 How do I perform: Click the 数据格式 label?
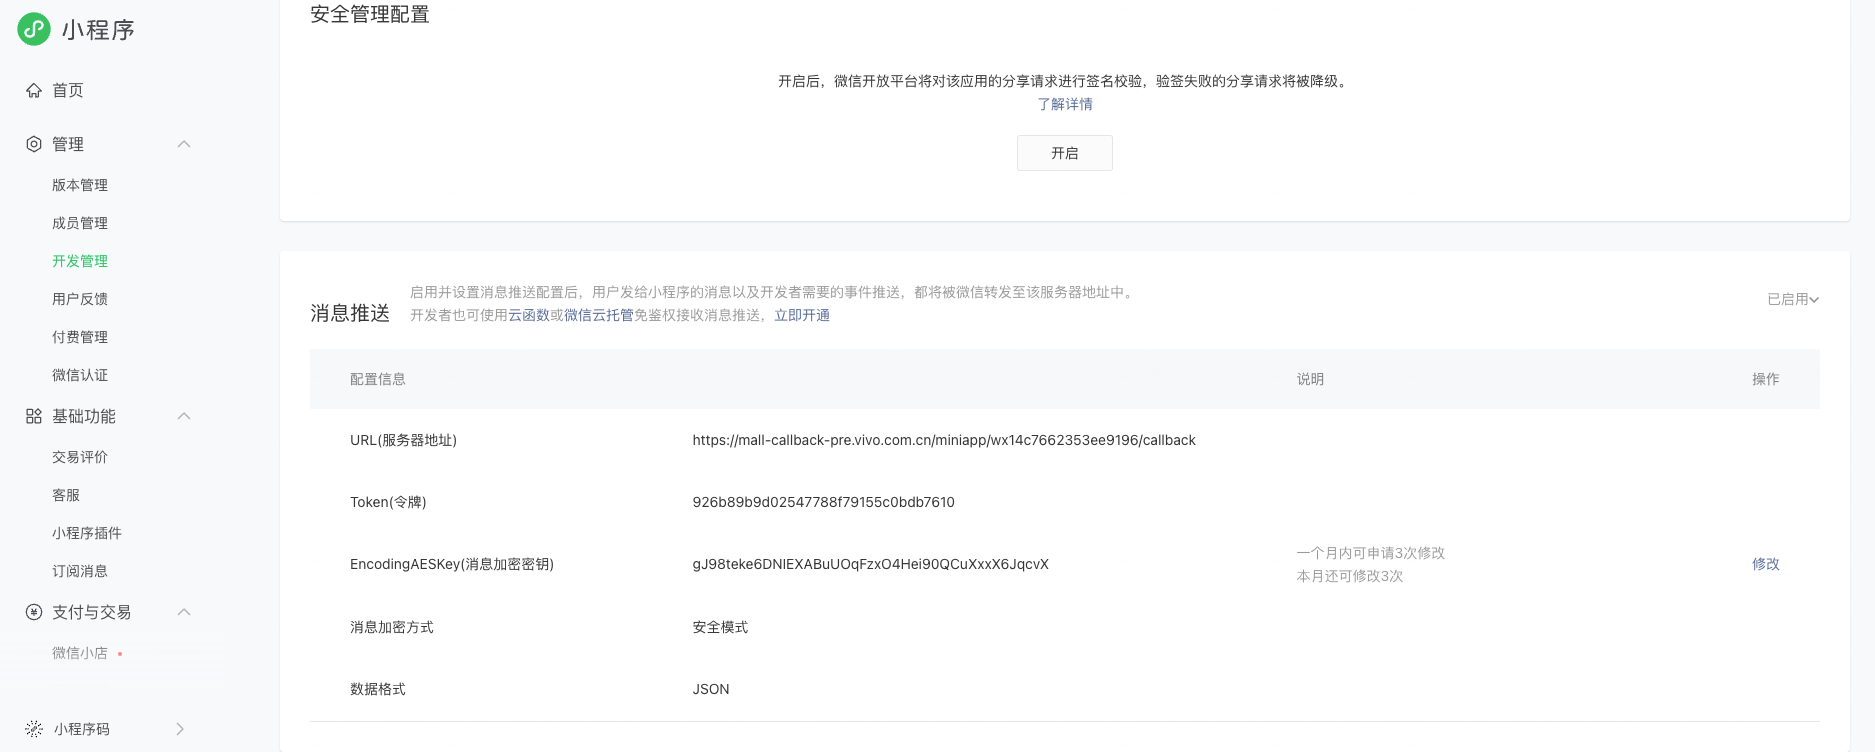(x=378, y=689)
